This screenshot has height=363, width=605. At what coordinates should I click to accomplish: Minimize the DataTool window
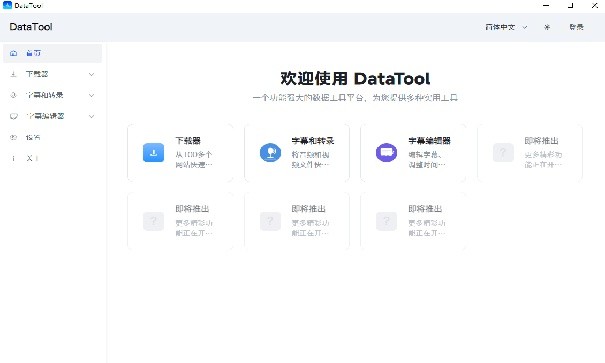coord(546,5)
